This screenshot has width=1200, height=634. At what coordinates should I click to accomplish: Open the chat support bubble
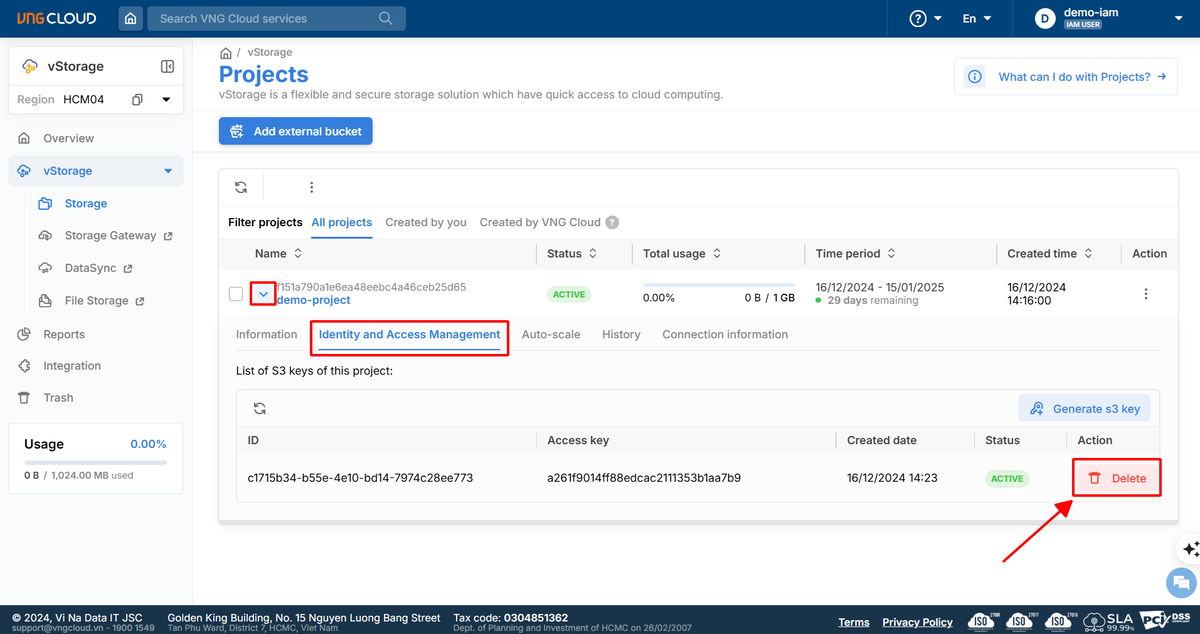(x=1181, y=582)
